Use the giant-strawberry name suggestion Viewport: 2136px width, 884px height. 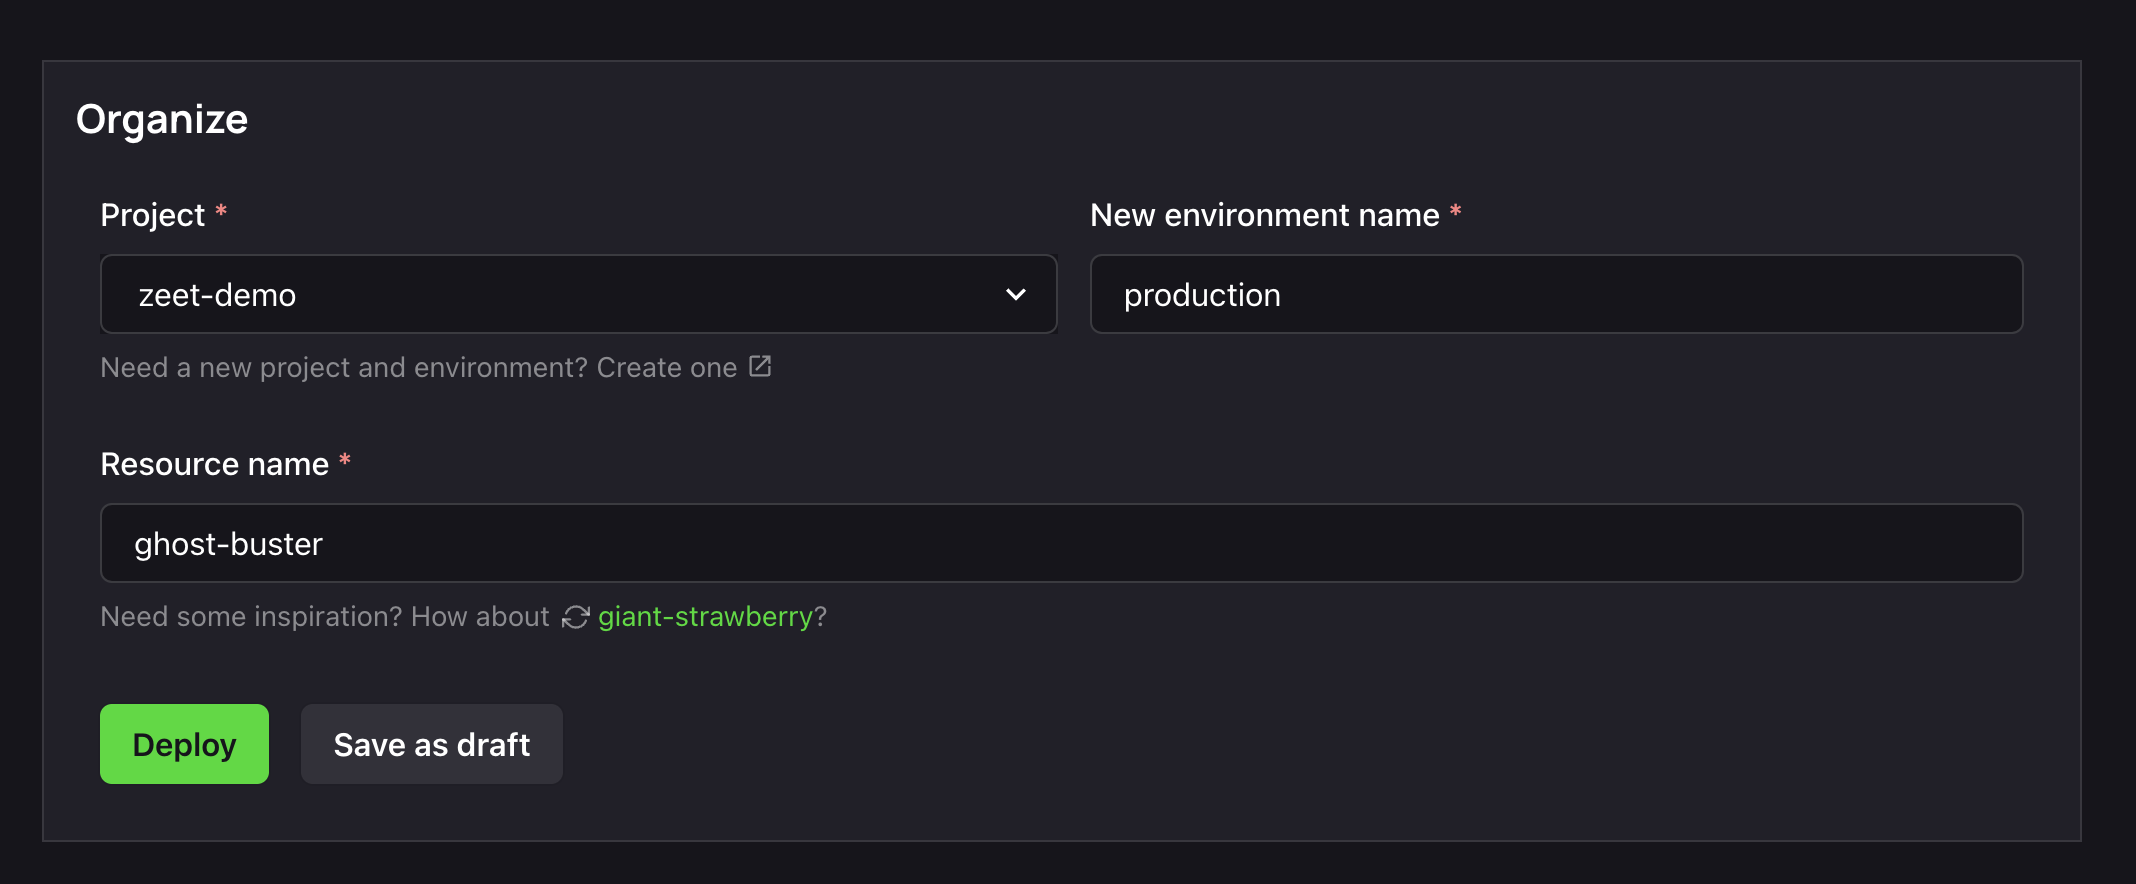pyautogui.click(x=705, y=617)
